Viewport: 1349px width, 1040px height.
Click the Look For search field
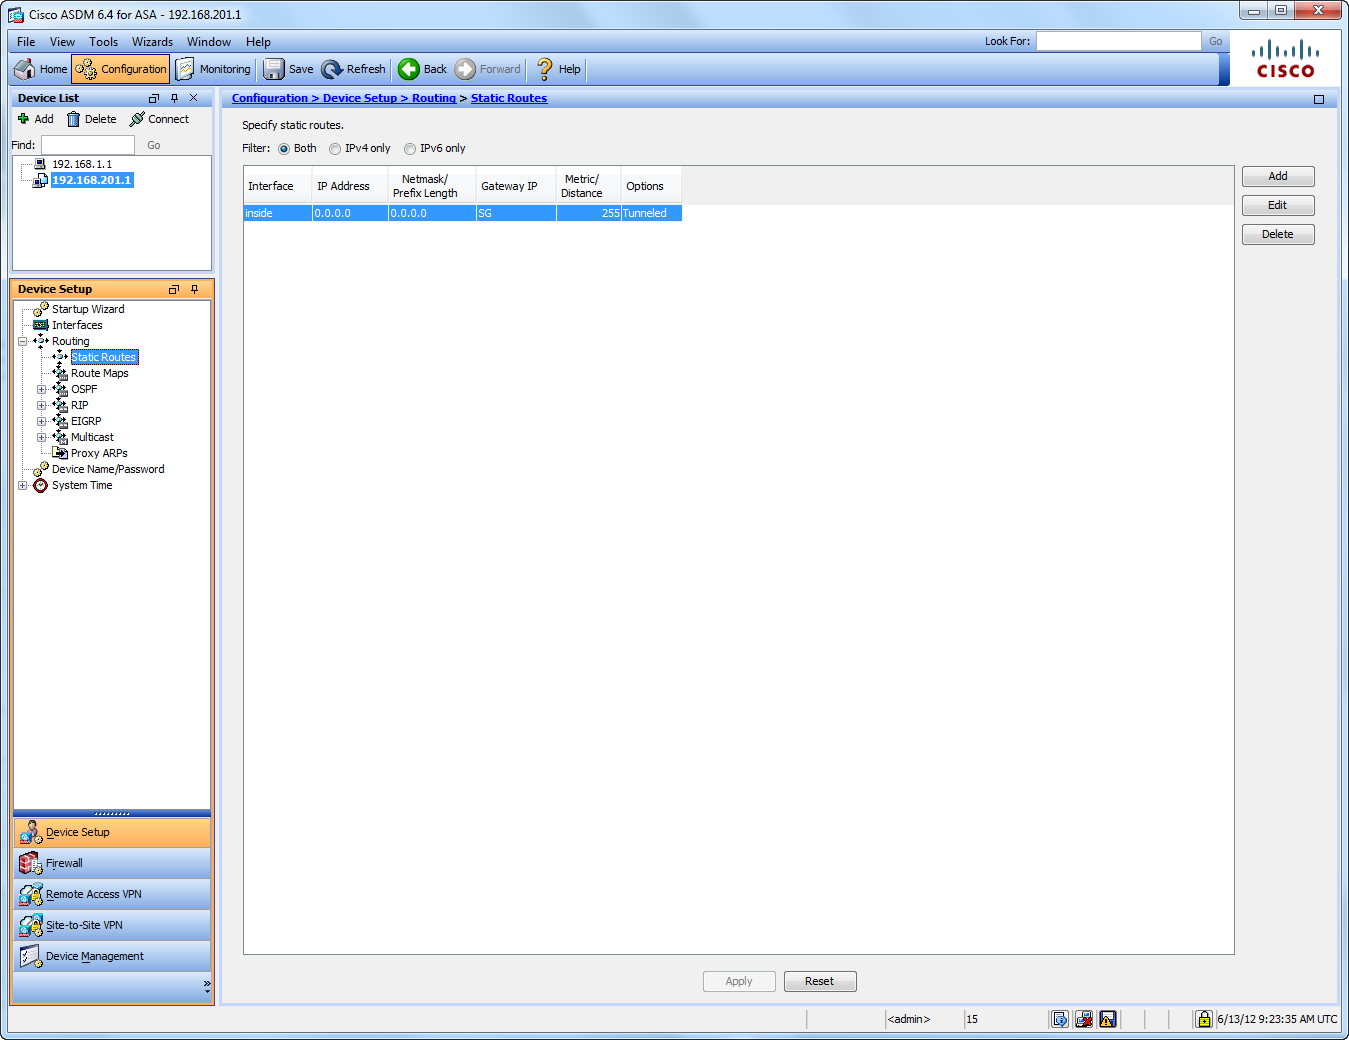1118,41
